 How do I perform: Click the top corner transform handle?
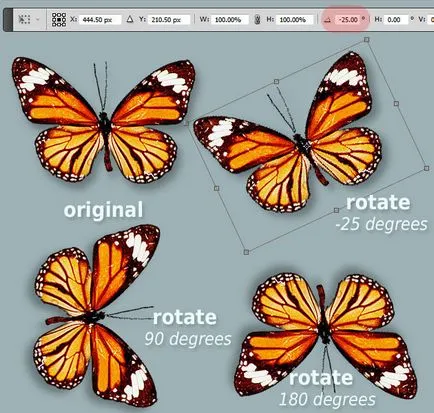(x=366, y=40)
